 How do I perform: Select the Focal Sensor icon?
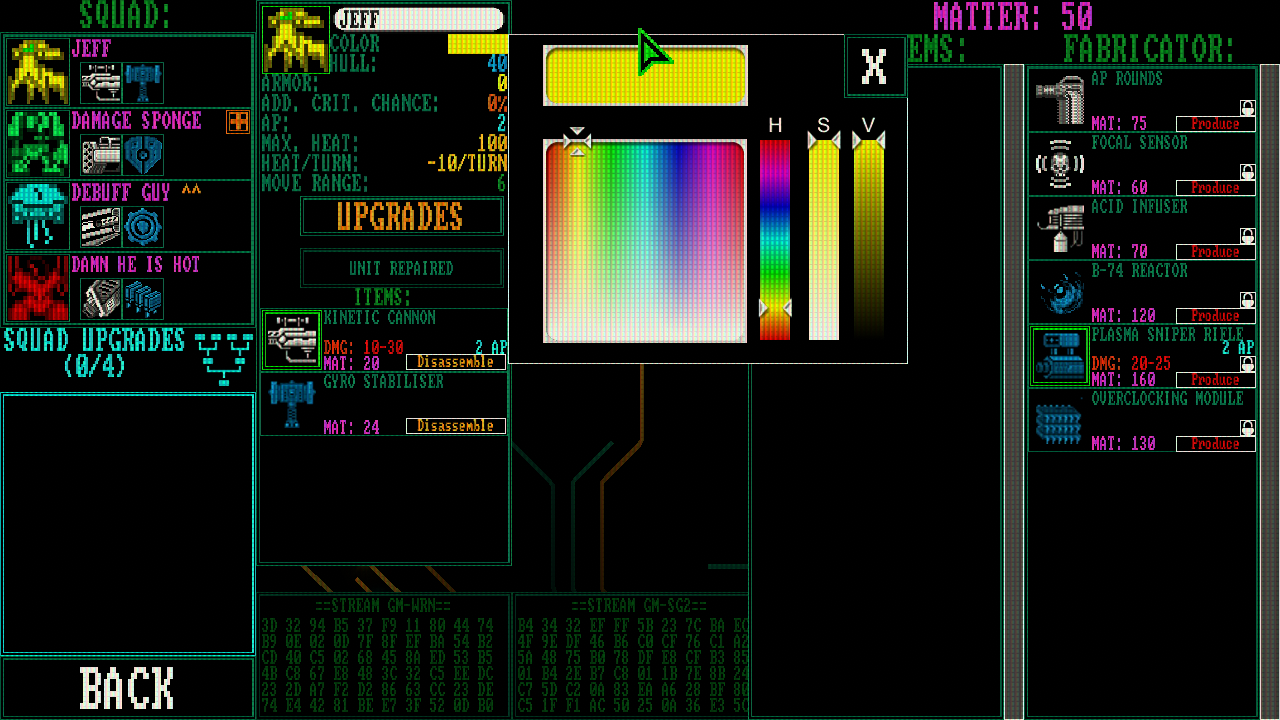[1060, 163]
